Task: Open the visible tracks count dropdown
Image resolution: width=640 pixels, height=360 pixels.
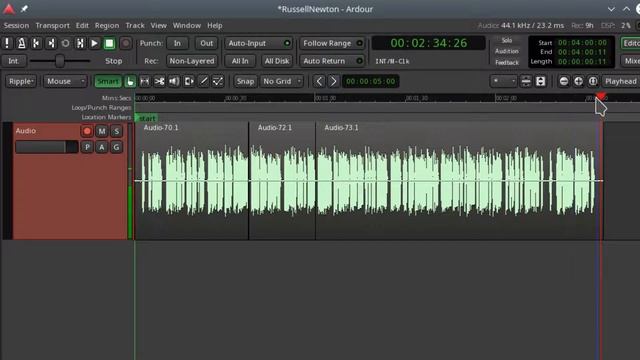Action: (504, 81)
